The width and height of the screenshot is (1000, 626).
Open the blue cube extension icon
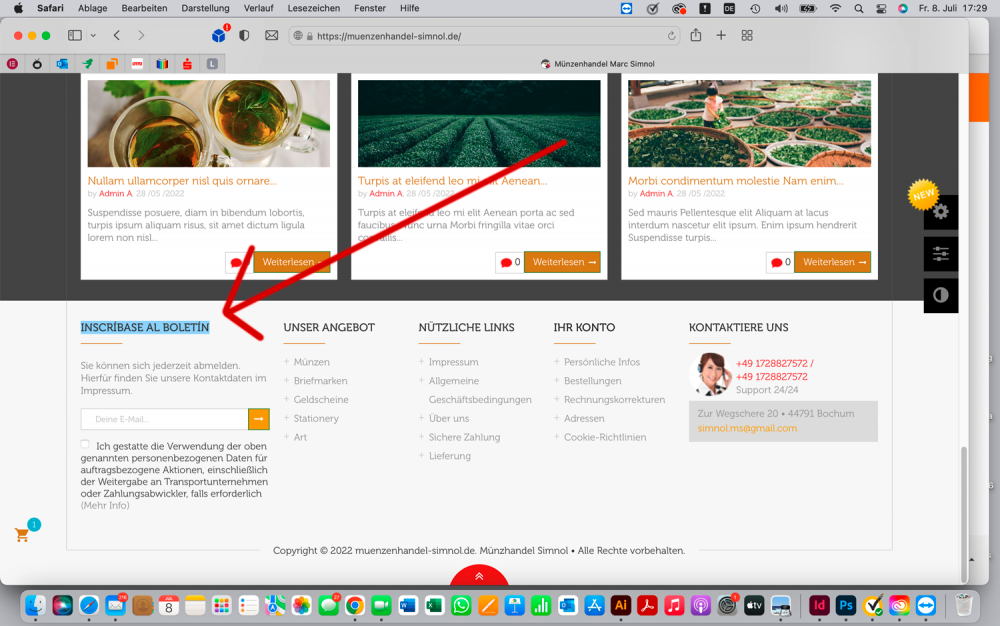point(219,36)
